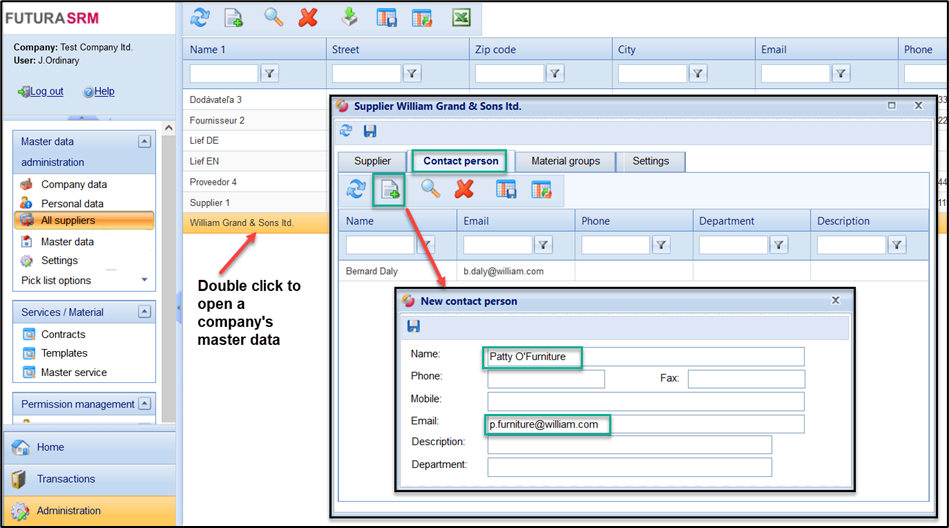The width and height of the screenshot is (949, 528).
Task: Collapse the Services / Material panel
Action: (x=144, y=312)
